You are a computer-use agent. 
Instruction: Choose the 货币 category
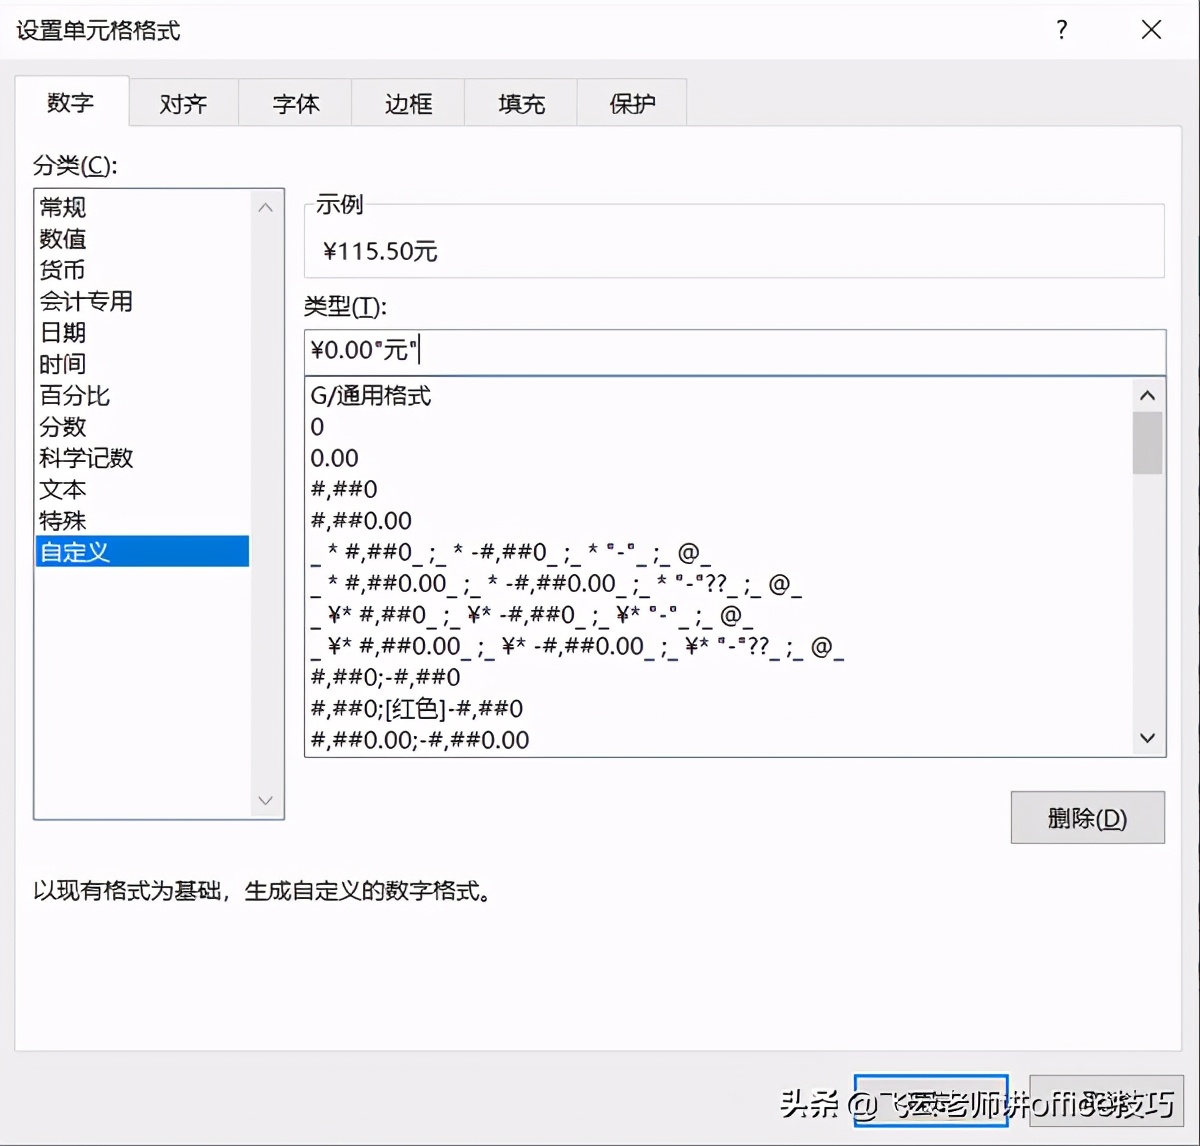pyautogui.click(x=142, y=270)
